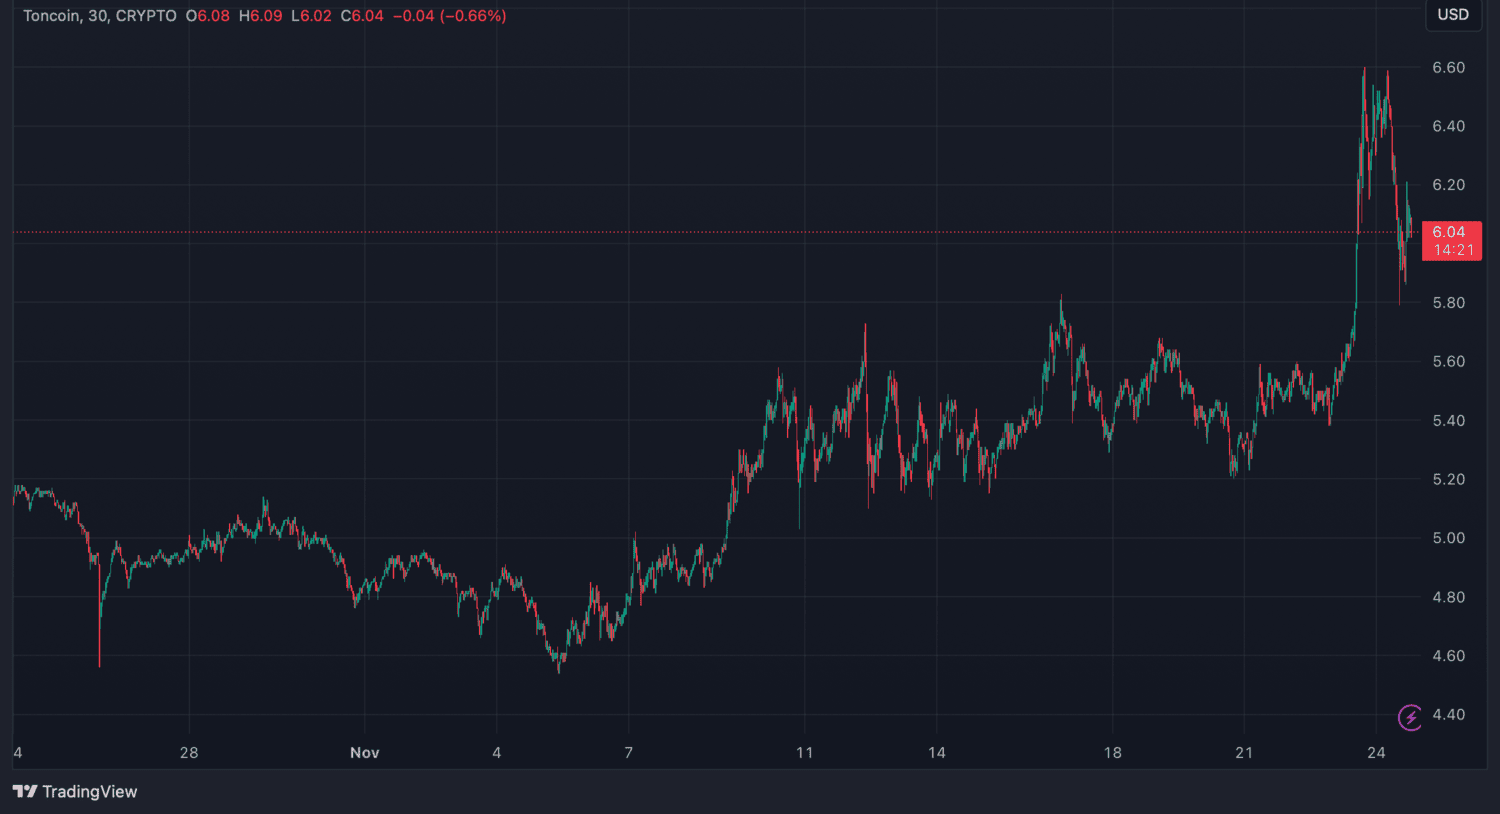
Task: Click the red 6.04 current price label
Action: click(1448, 232)
